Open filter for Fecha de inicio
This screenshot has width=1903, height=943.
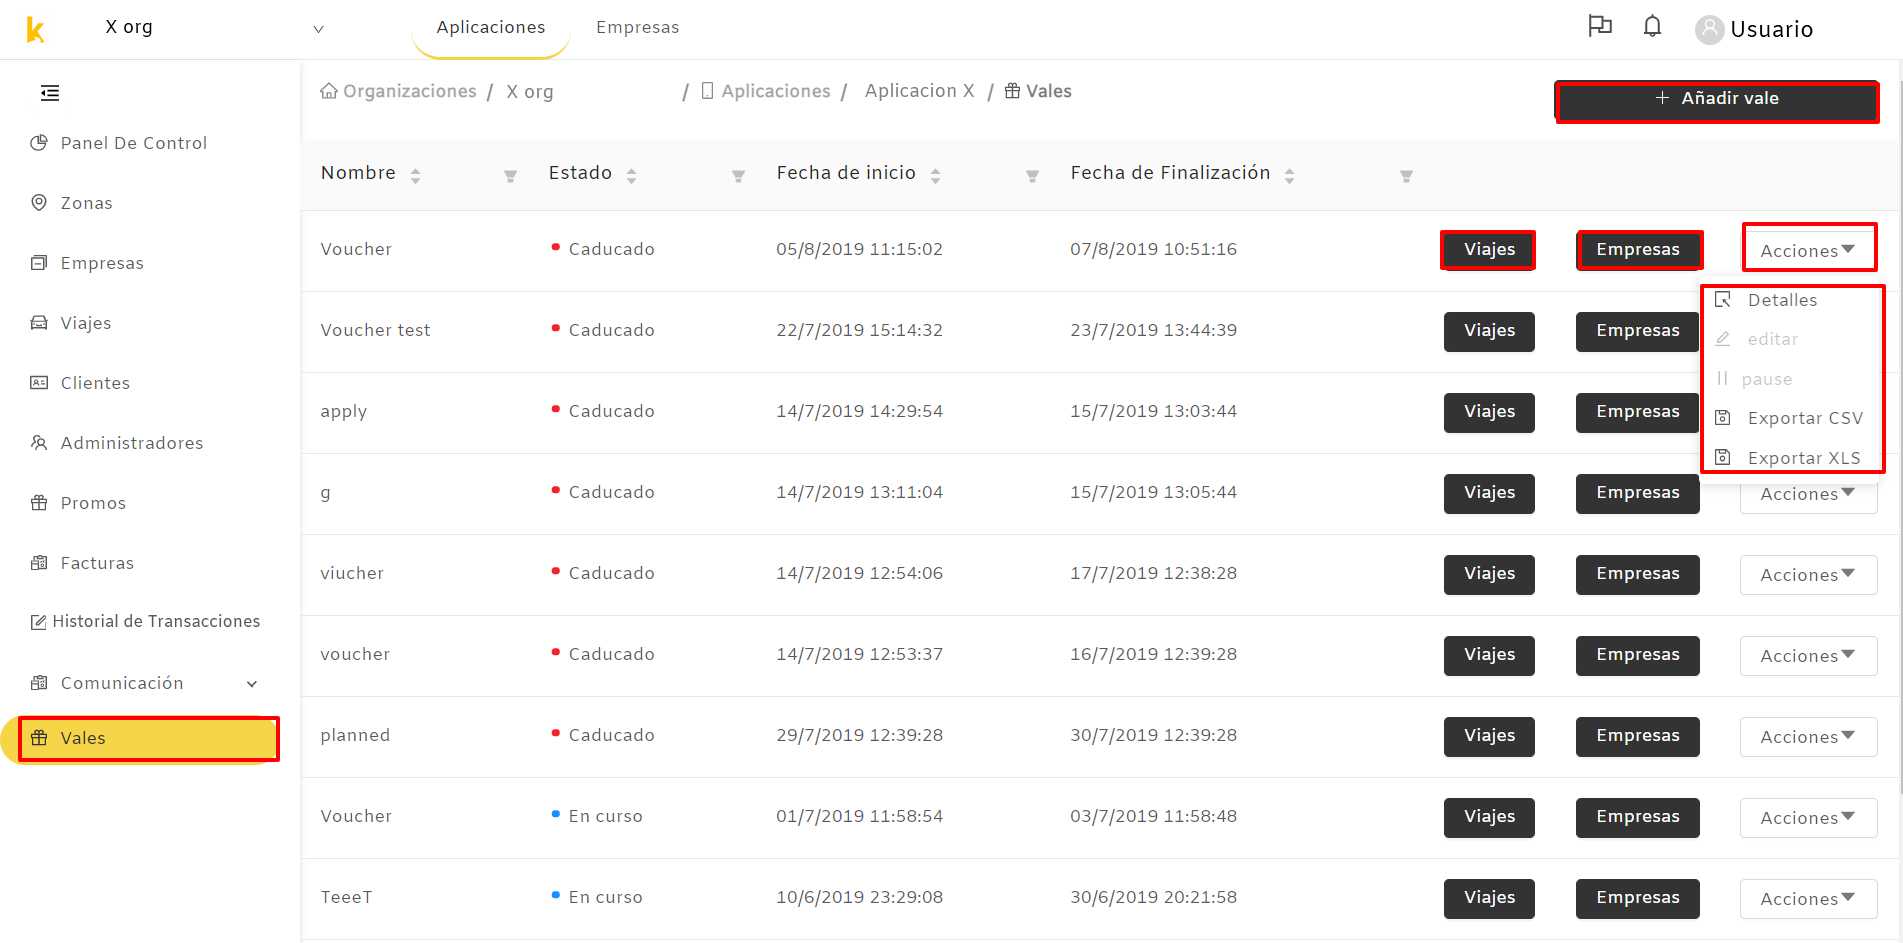tap(1032, 176)
